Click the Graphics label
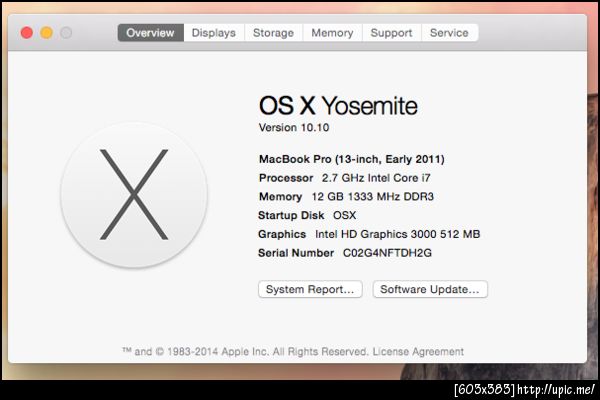Screen dimensions: 600x400 click(x=282, y=234)
